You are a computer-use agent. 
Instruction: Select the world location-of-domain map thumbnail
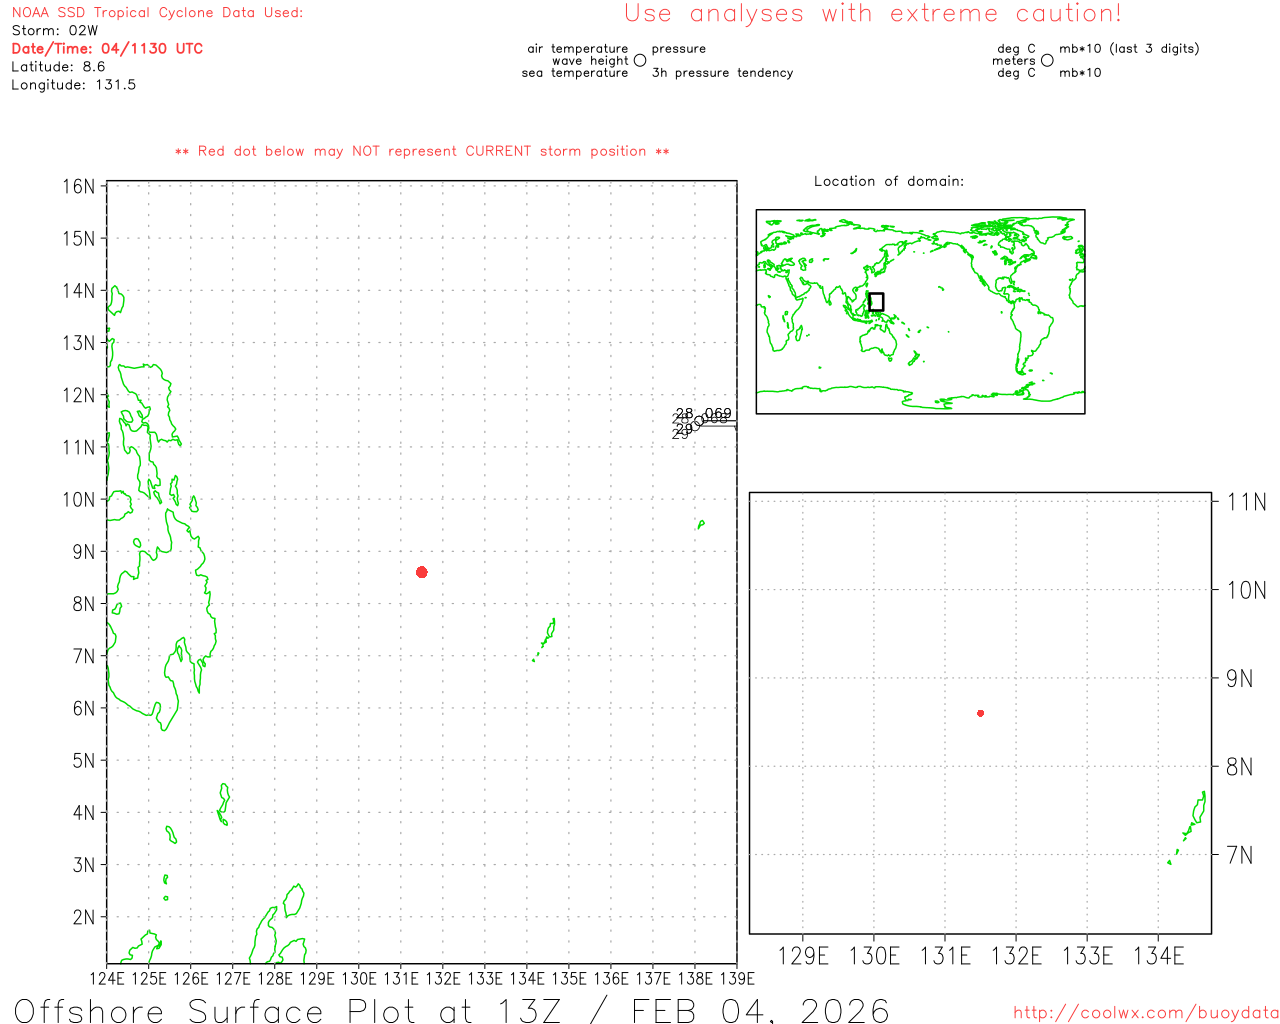click(x=920, y=311)
